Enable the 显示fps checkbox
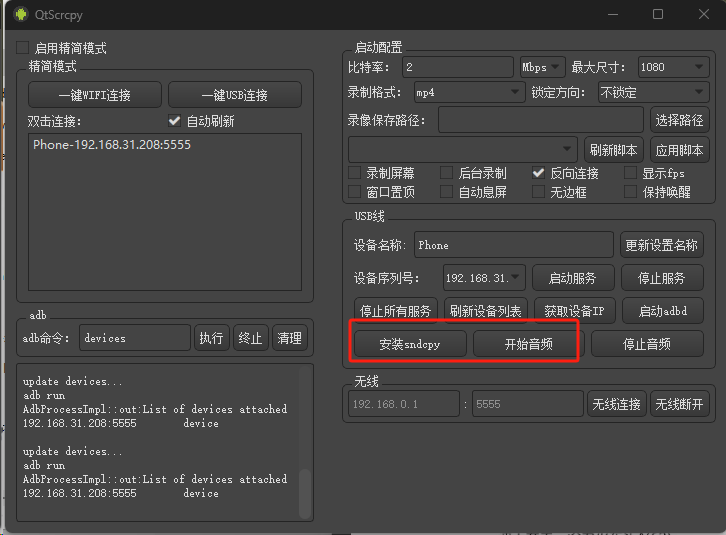The height and width of the screenshot is (535, 726). point(630,173)
